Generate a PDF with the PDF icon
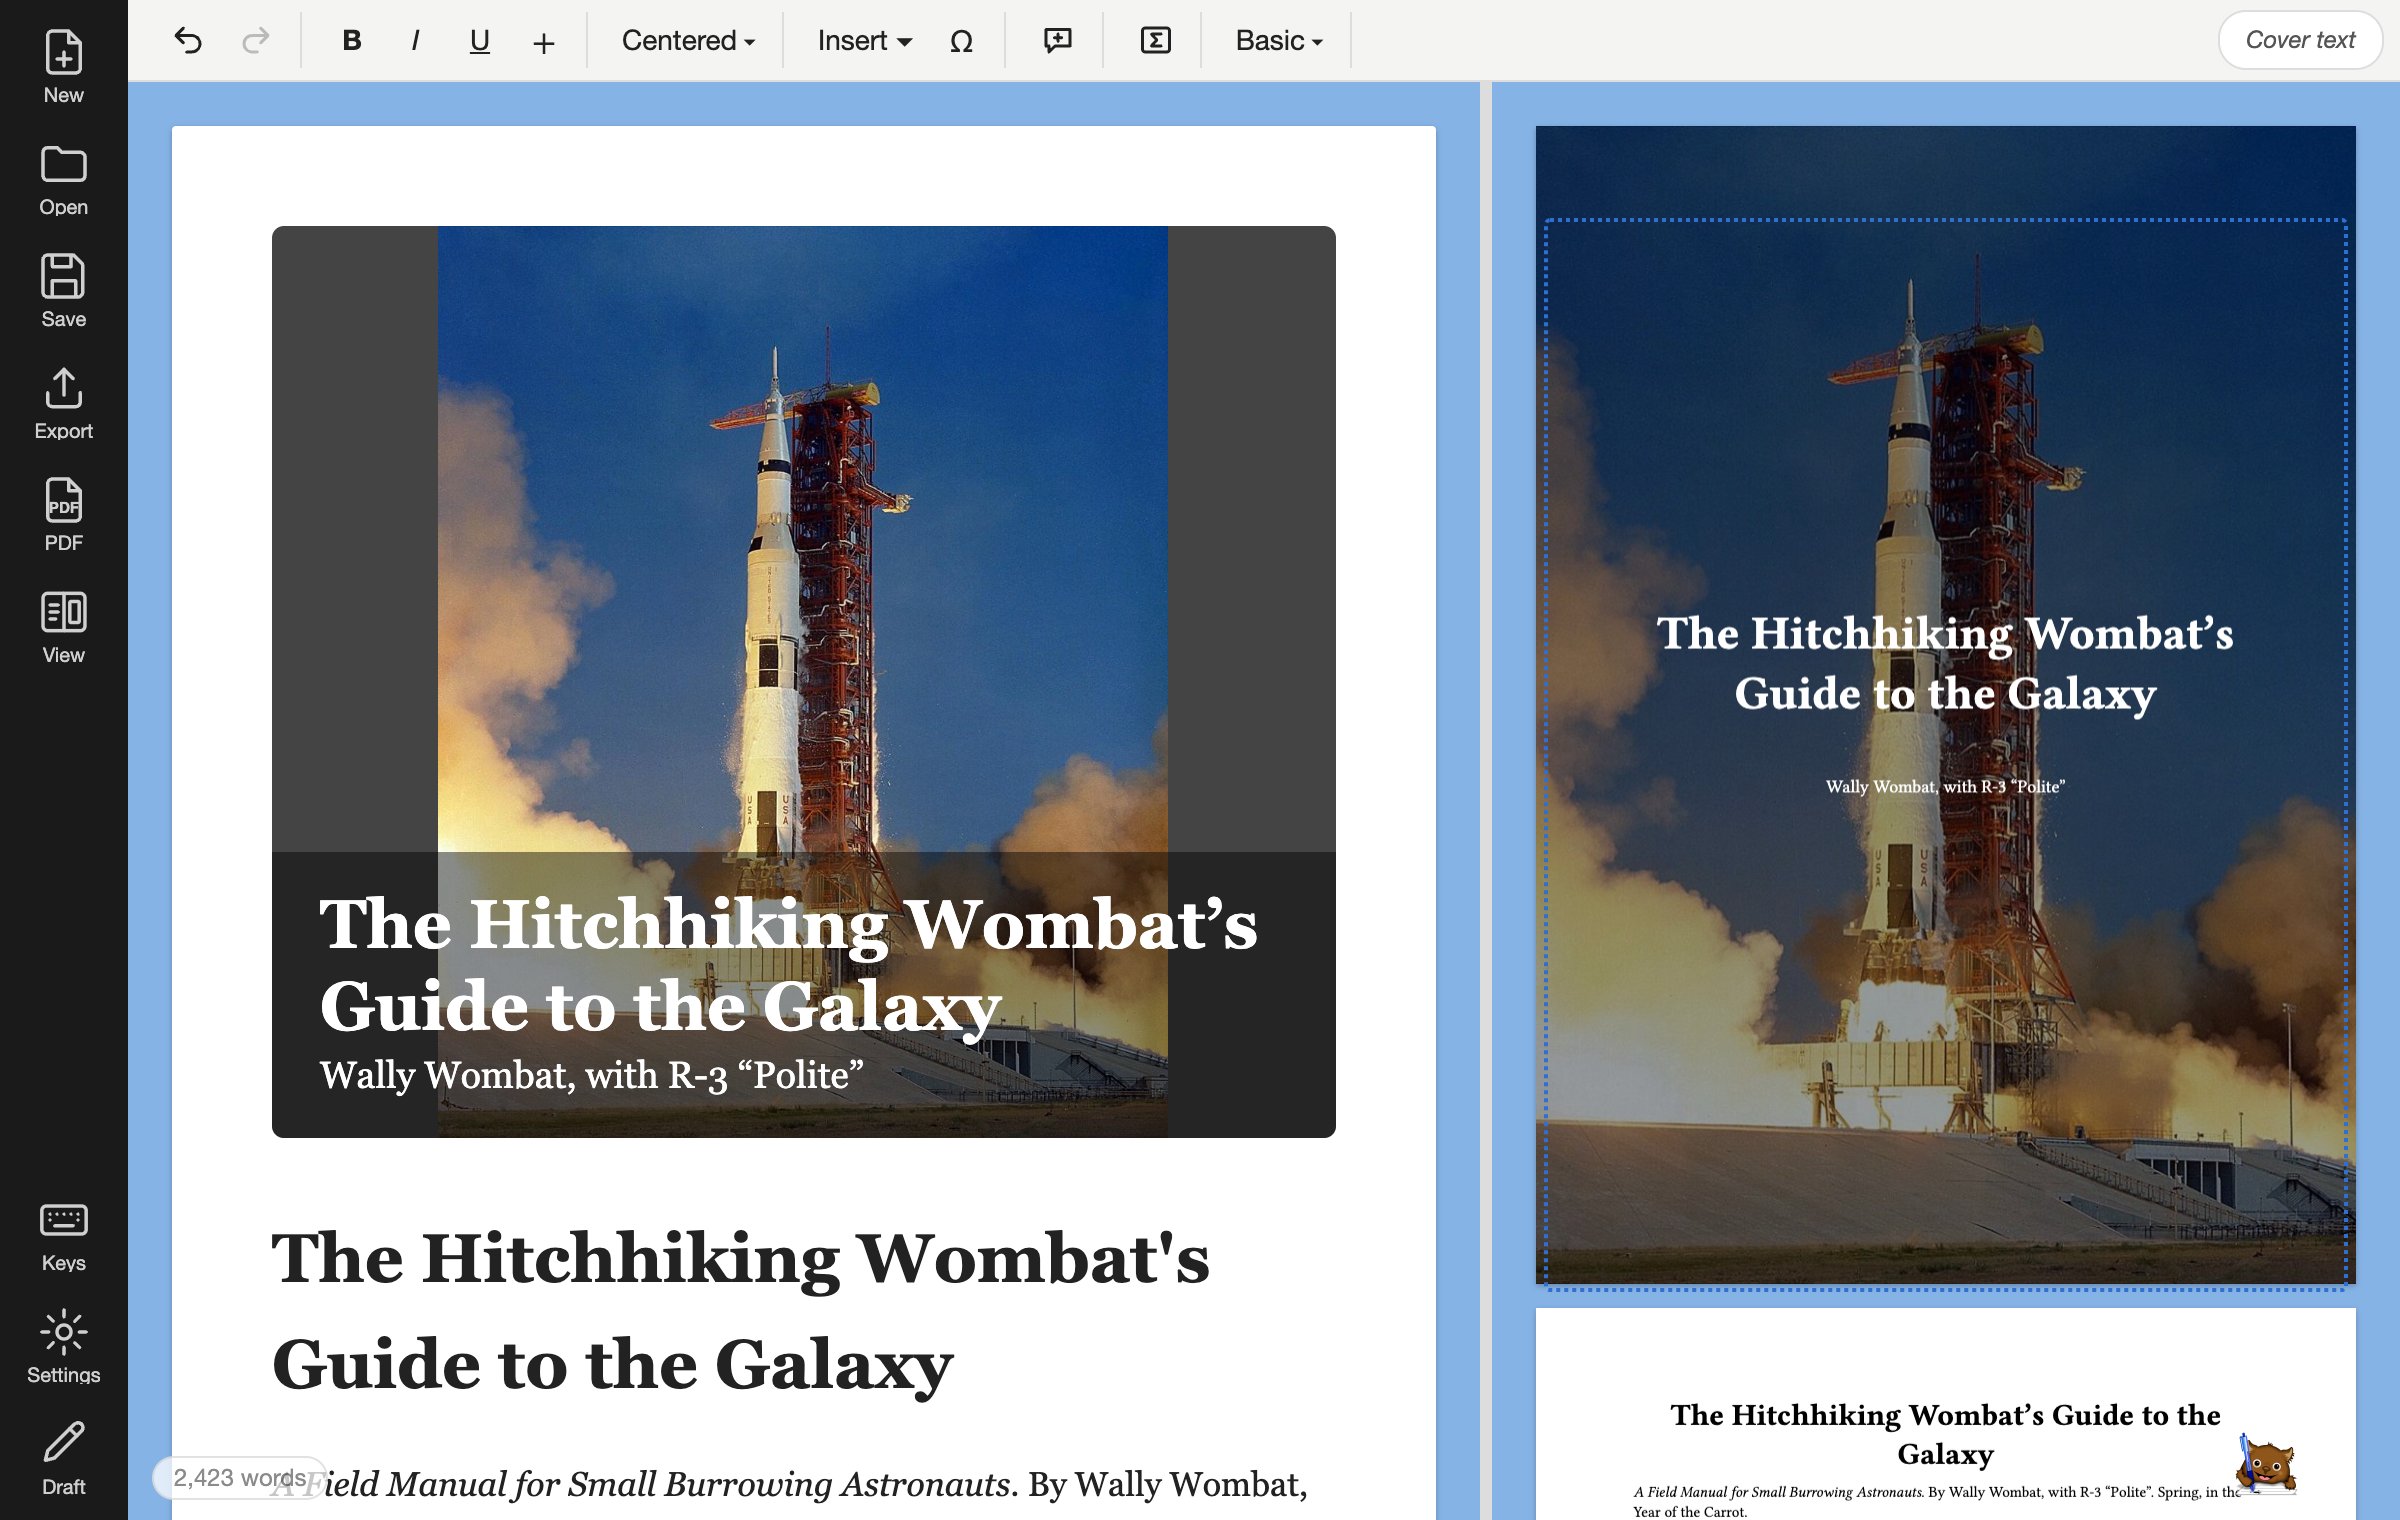2400x1520 pixels. point(63,515)
